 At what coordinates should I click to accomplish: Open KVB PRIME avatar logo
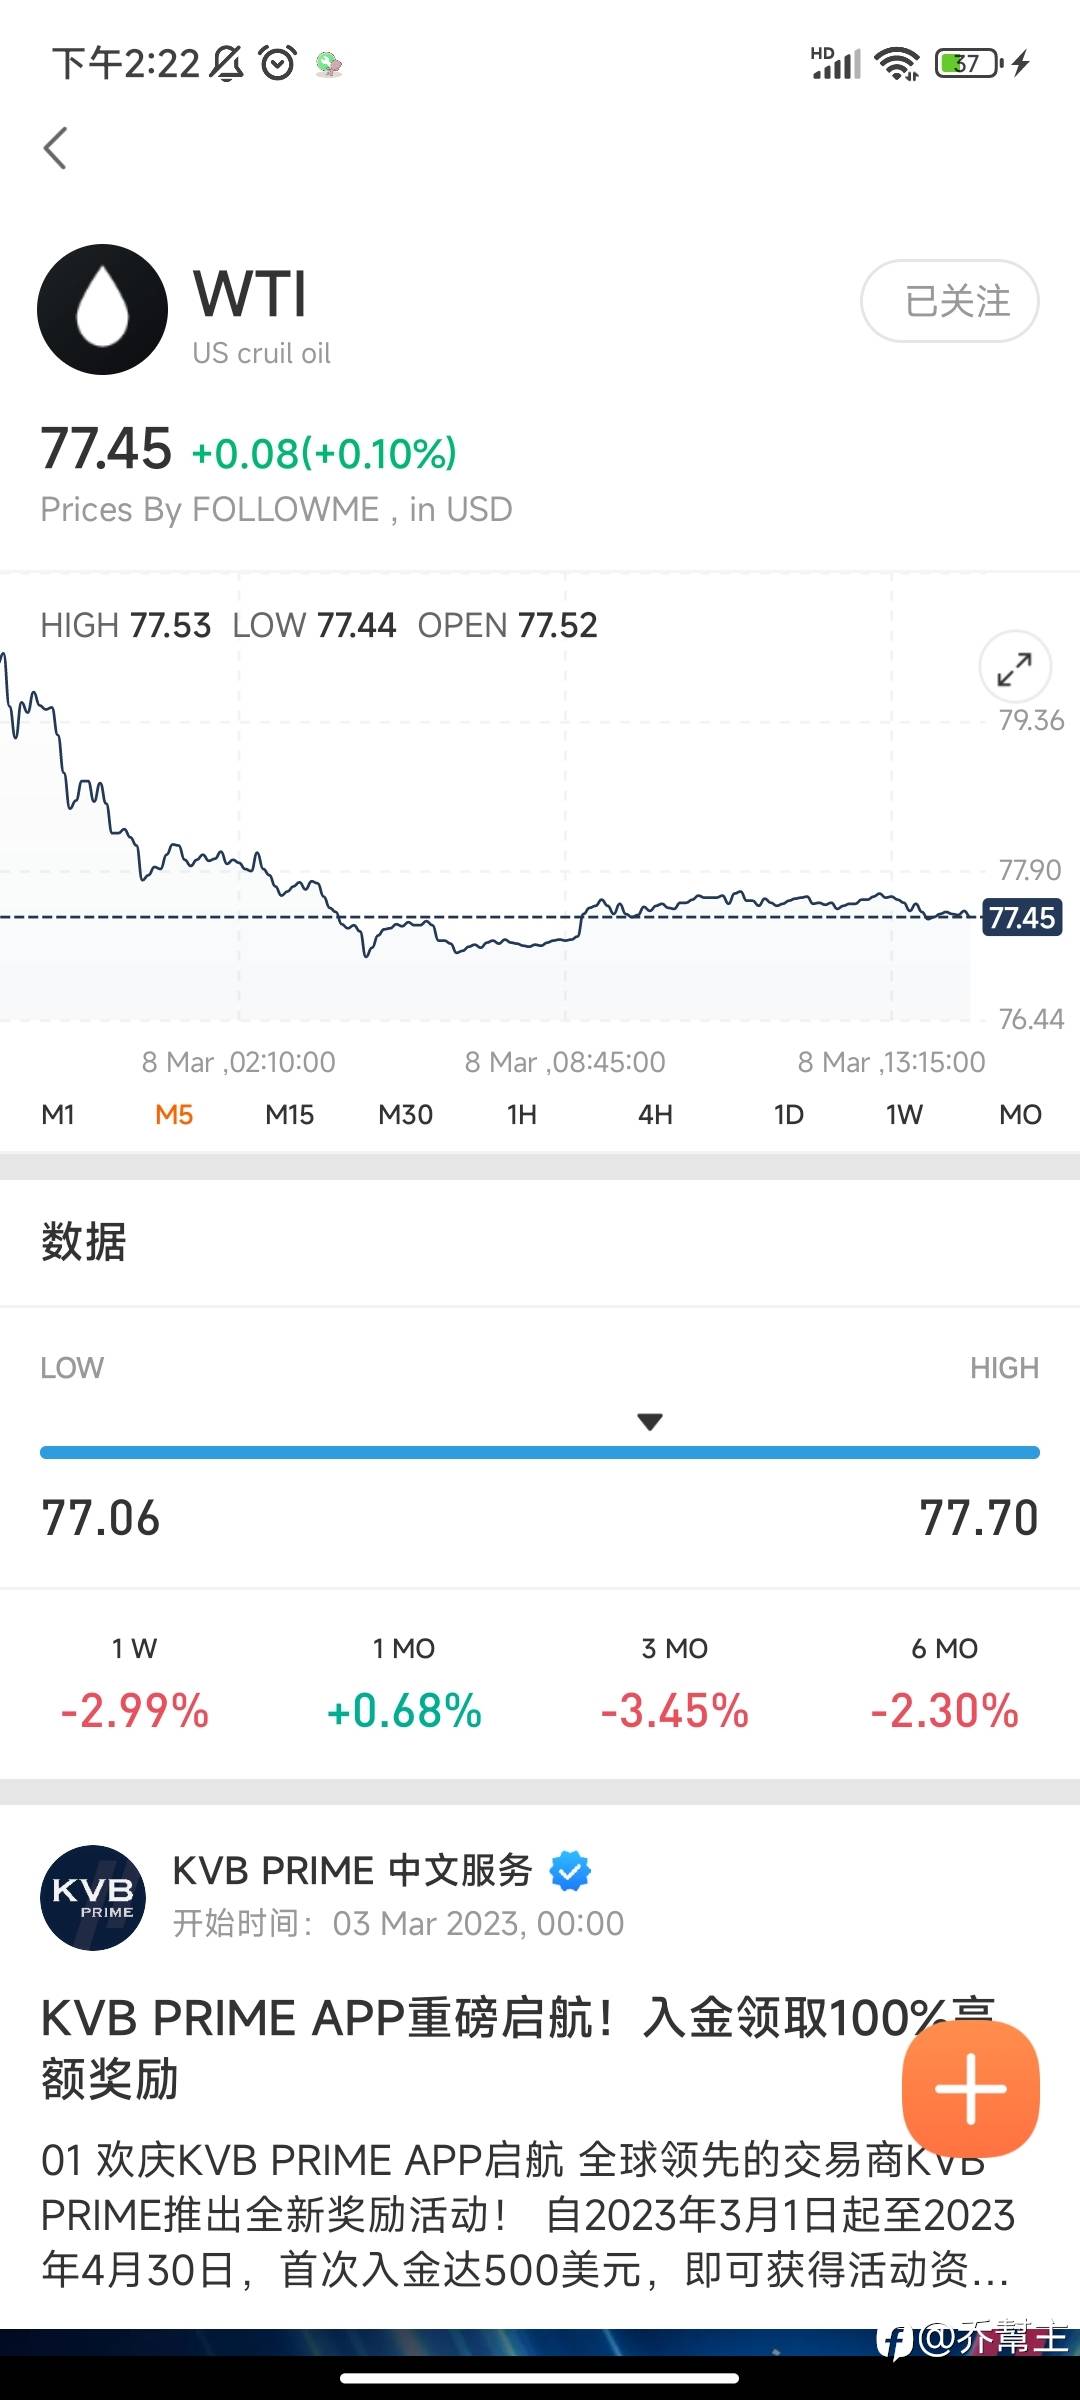[93, 1897]
